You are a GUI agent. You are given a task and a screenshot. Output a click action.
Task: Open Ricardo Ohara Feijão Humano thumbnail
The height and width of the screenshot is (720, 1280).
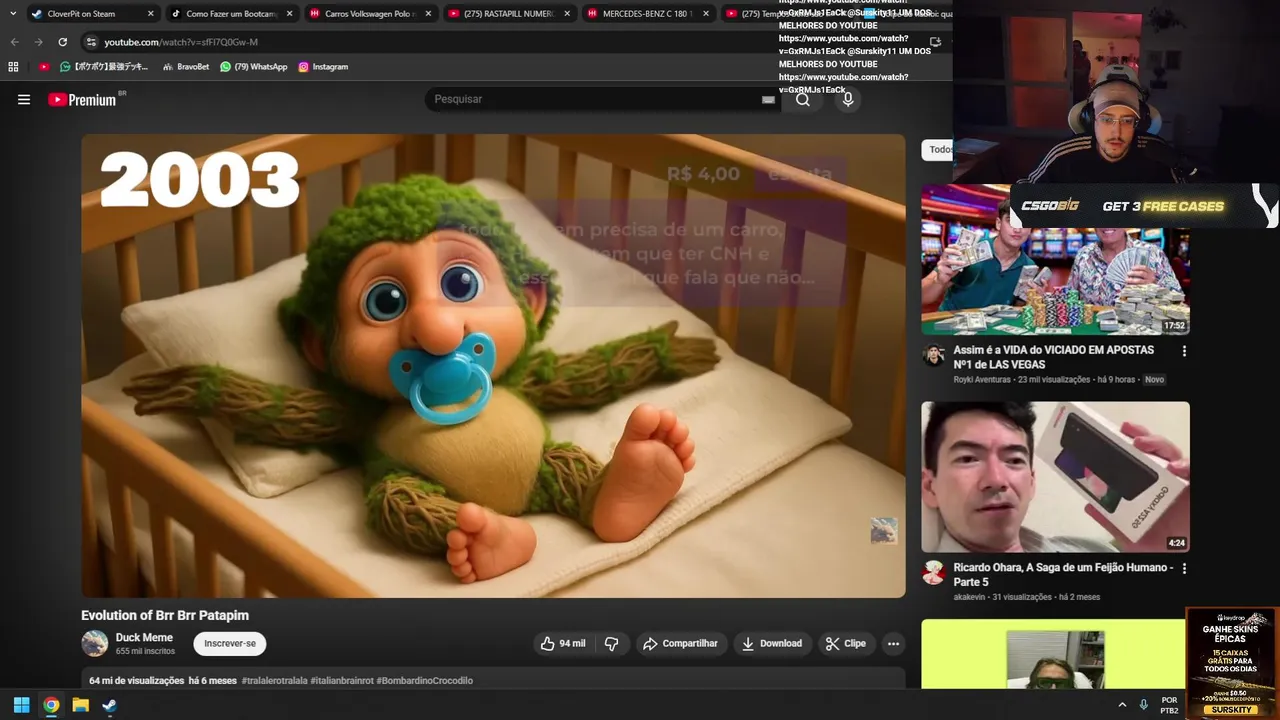(1055, 477)
